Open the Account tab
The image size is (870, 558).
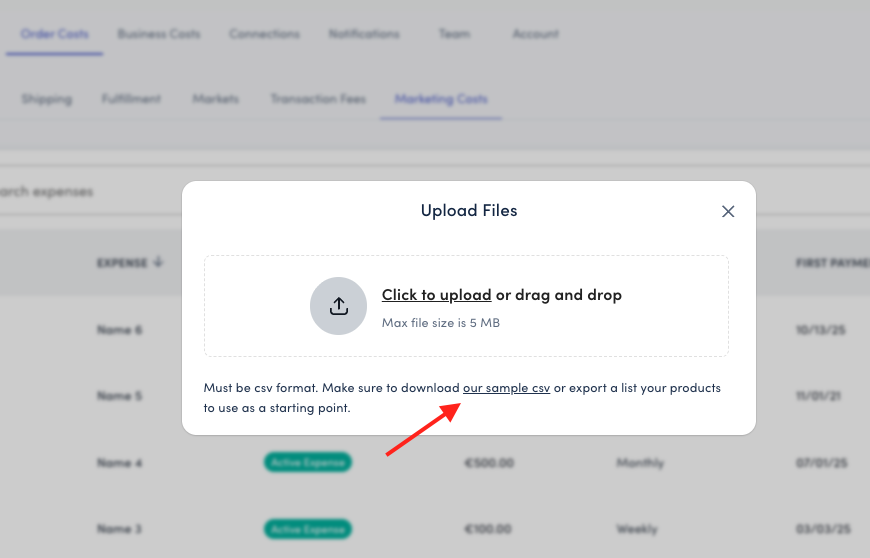(535, 34)
